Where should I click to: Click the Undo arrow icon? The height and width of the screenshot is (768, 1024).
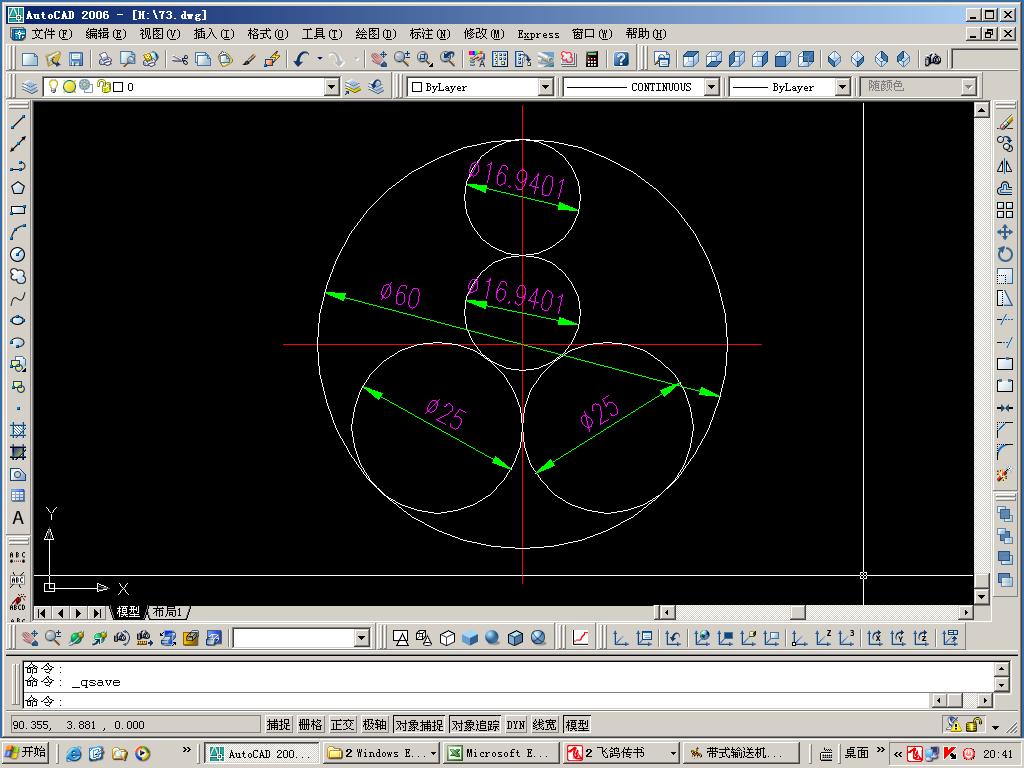pyautogui.click(x=301, y=59)
